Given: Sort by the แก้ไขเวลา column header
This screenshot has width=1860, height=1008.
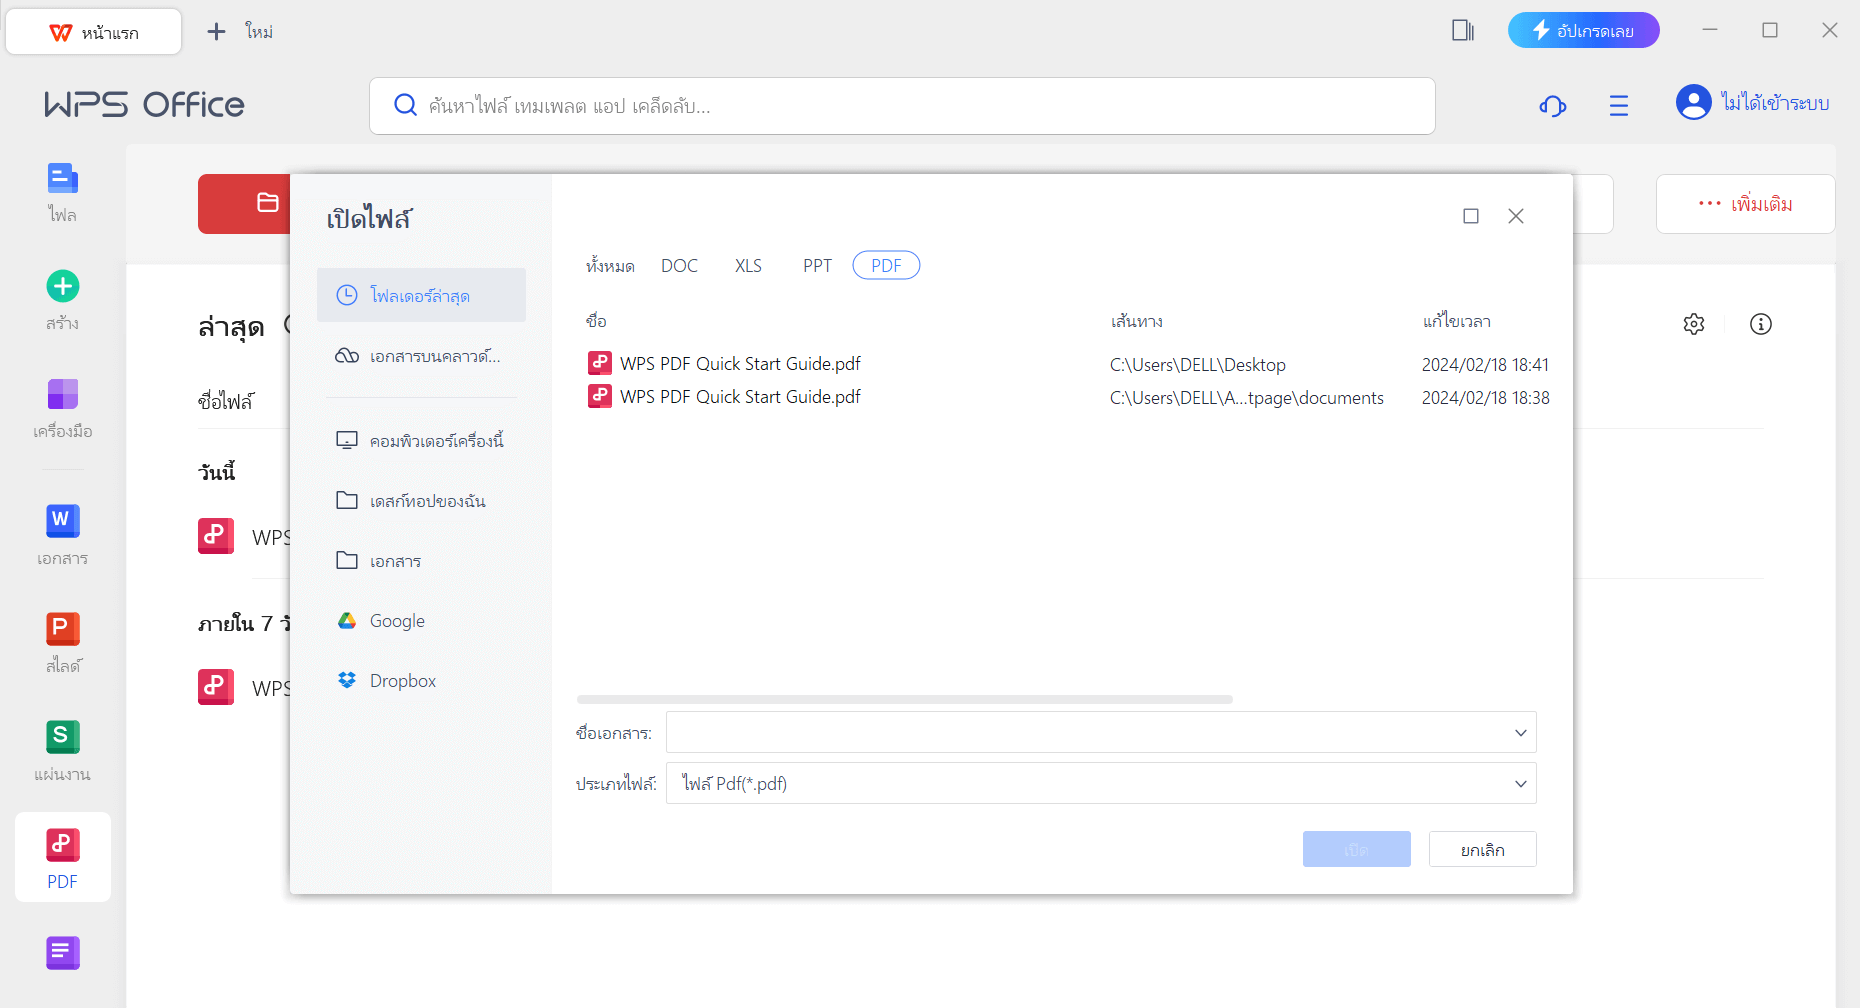Looking at the screenshot, I should (x=1456, y=321).
